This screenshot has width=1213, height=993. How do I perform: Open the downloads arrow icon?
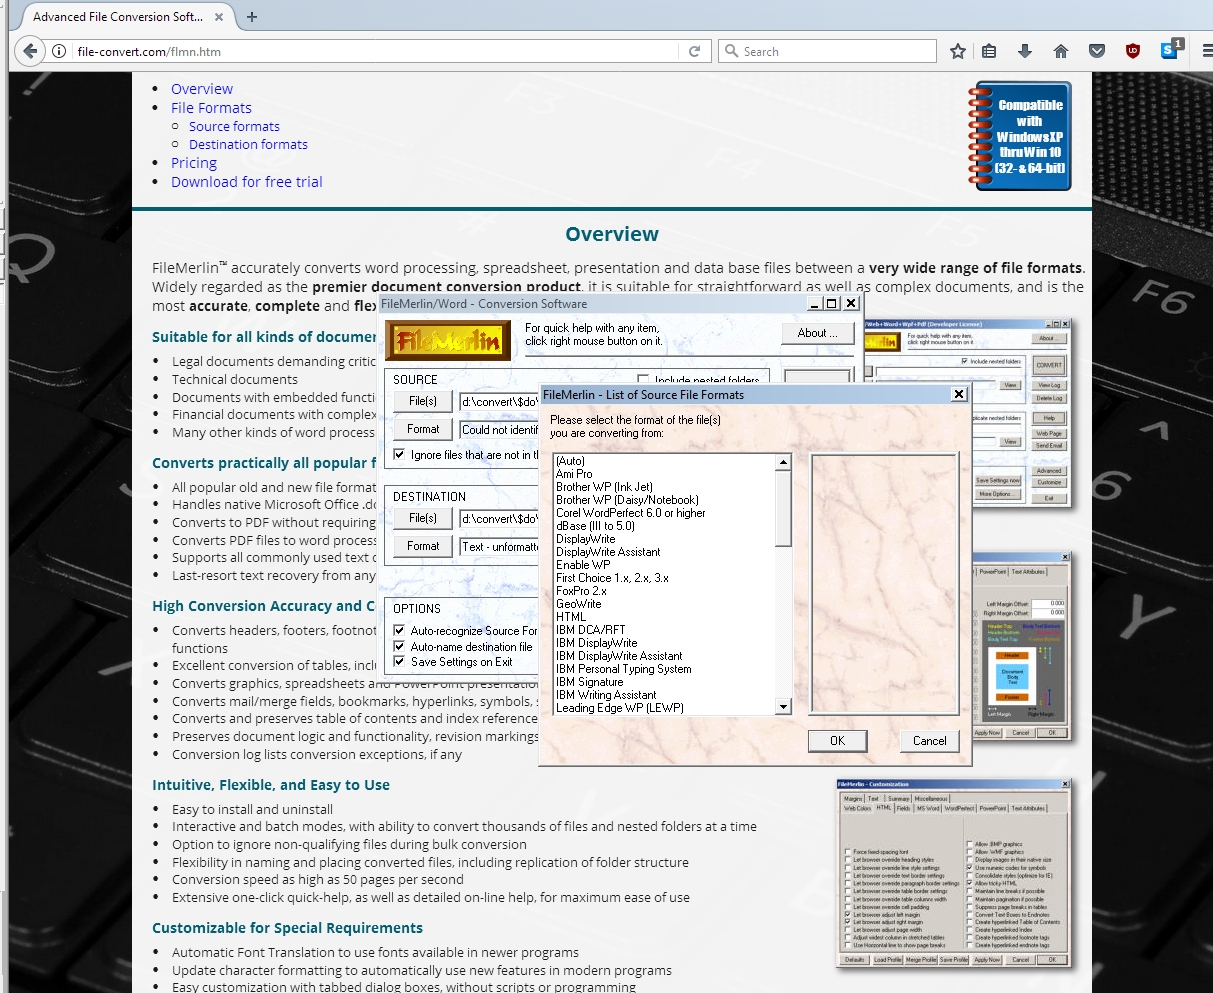(1025, 51)
